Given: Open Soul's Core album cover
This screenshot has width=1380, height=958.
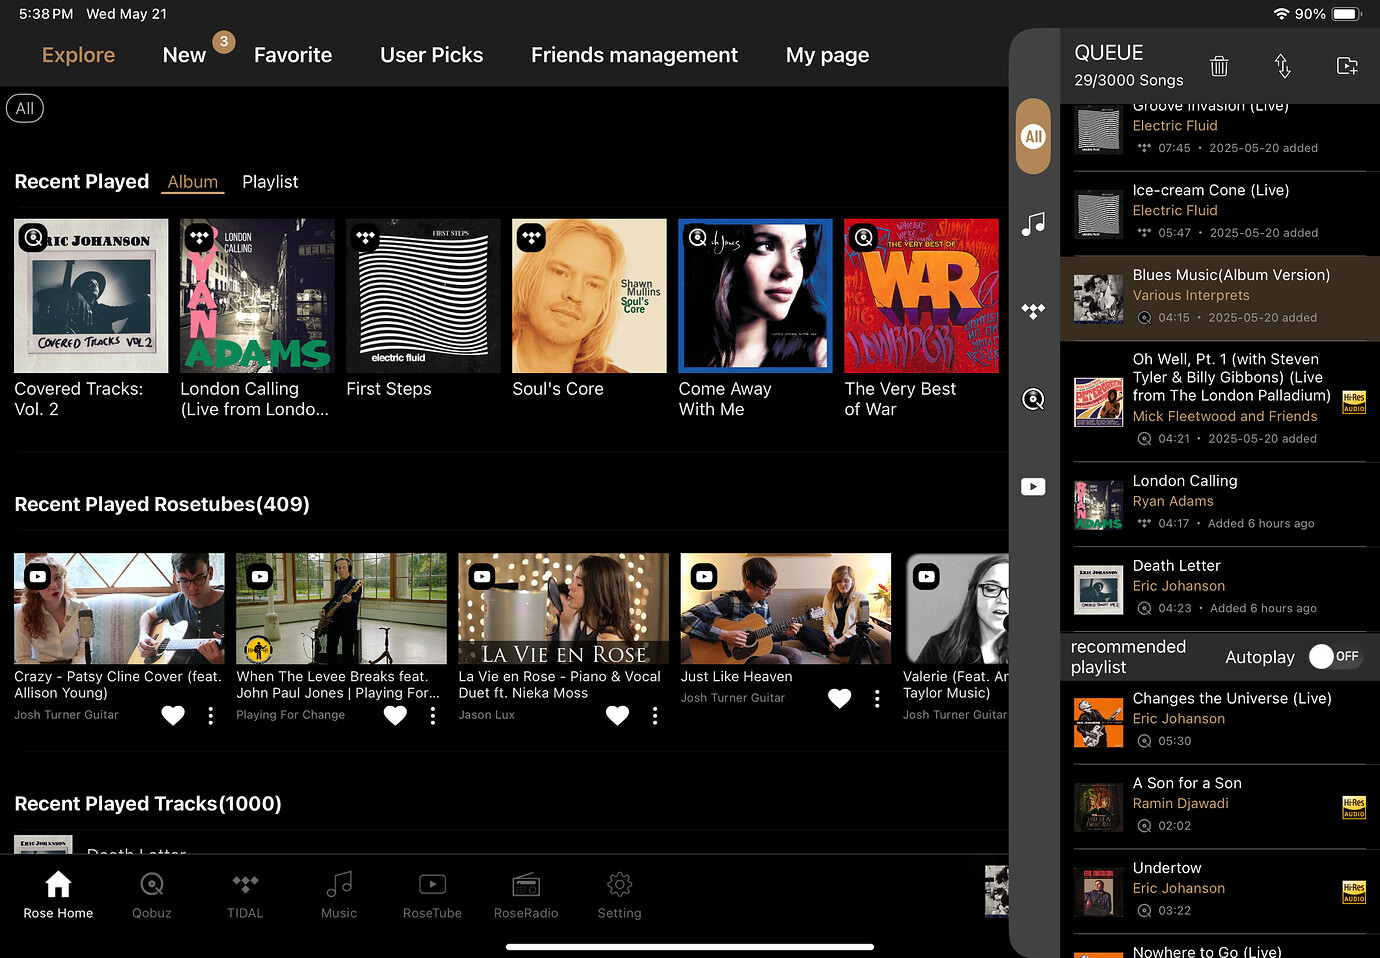Looking at the screenshot, I should pos(589,296).
